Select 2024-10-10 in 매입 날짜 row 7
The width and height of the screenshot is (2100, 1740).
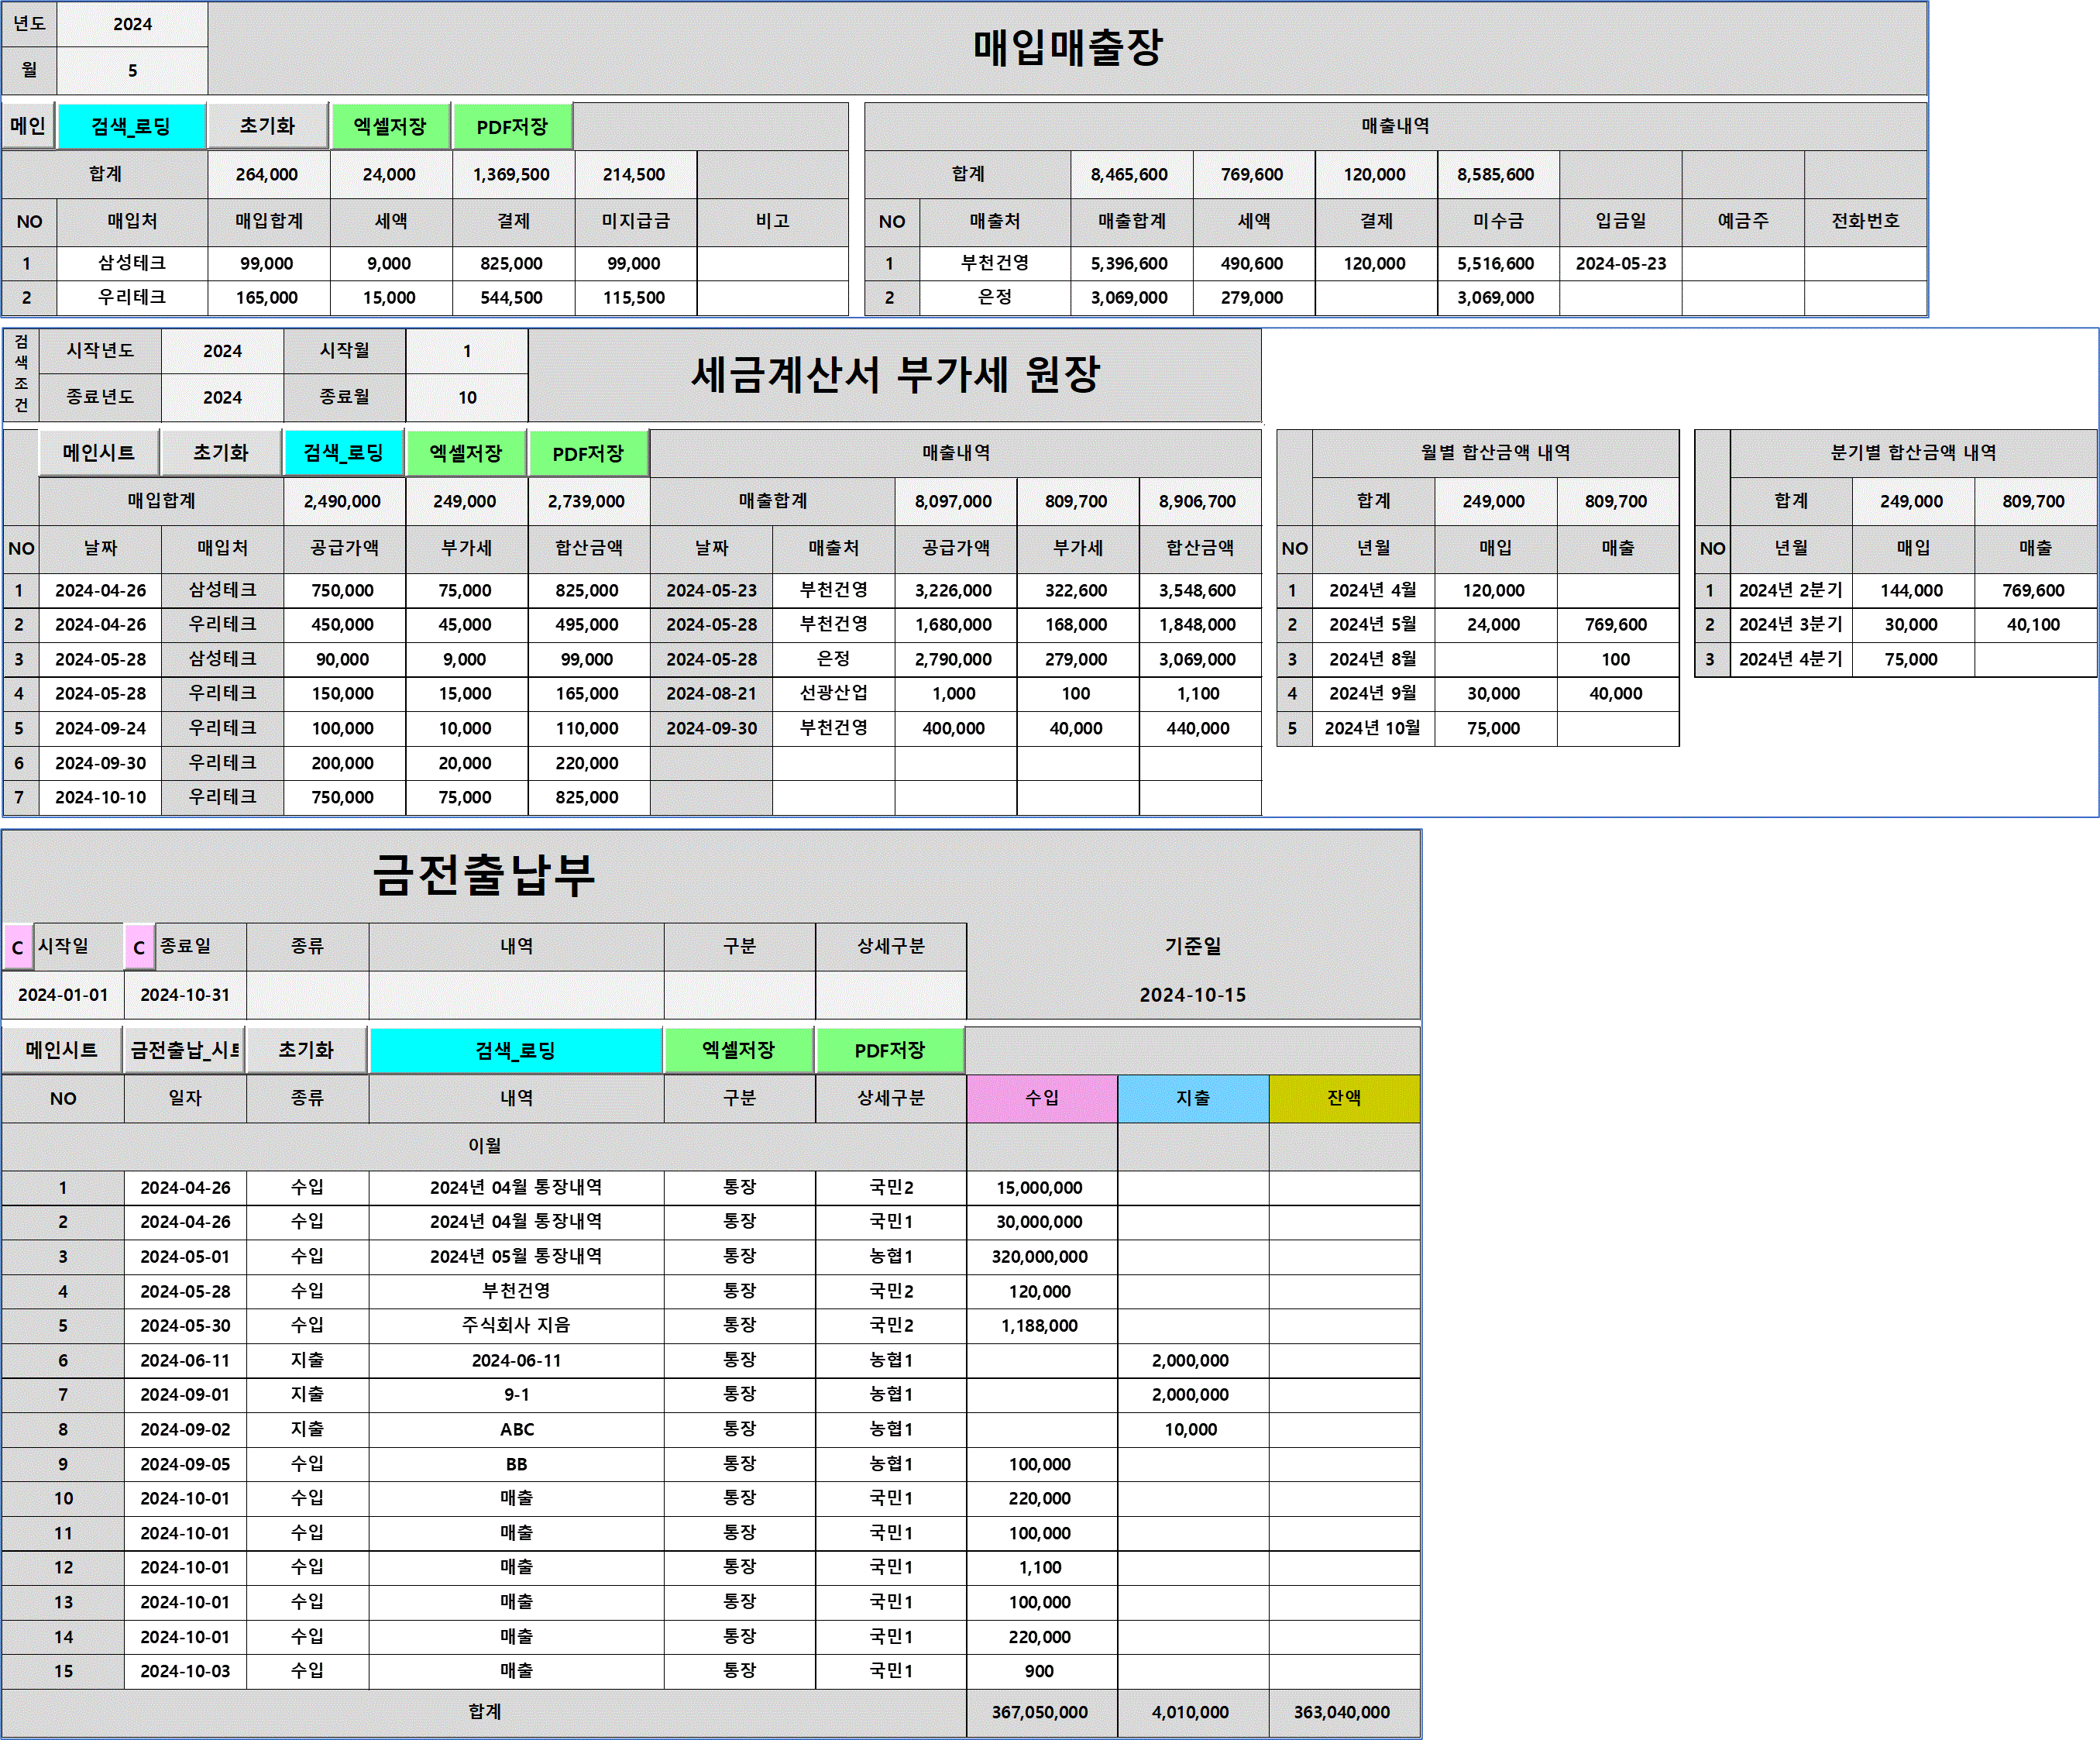(x=100, y=797)
